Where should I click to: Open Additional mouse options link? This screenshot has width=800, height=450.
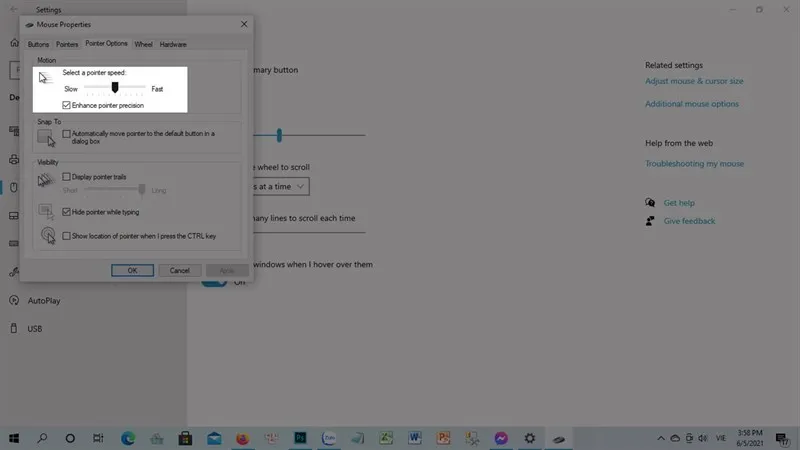(x=692, y=104)
